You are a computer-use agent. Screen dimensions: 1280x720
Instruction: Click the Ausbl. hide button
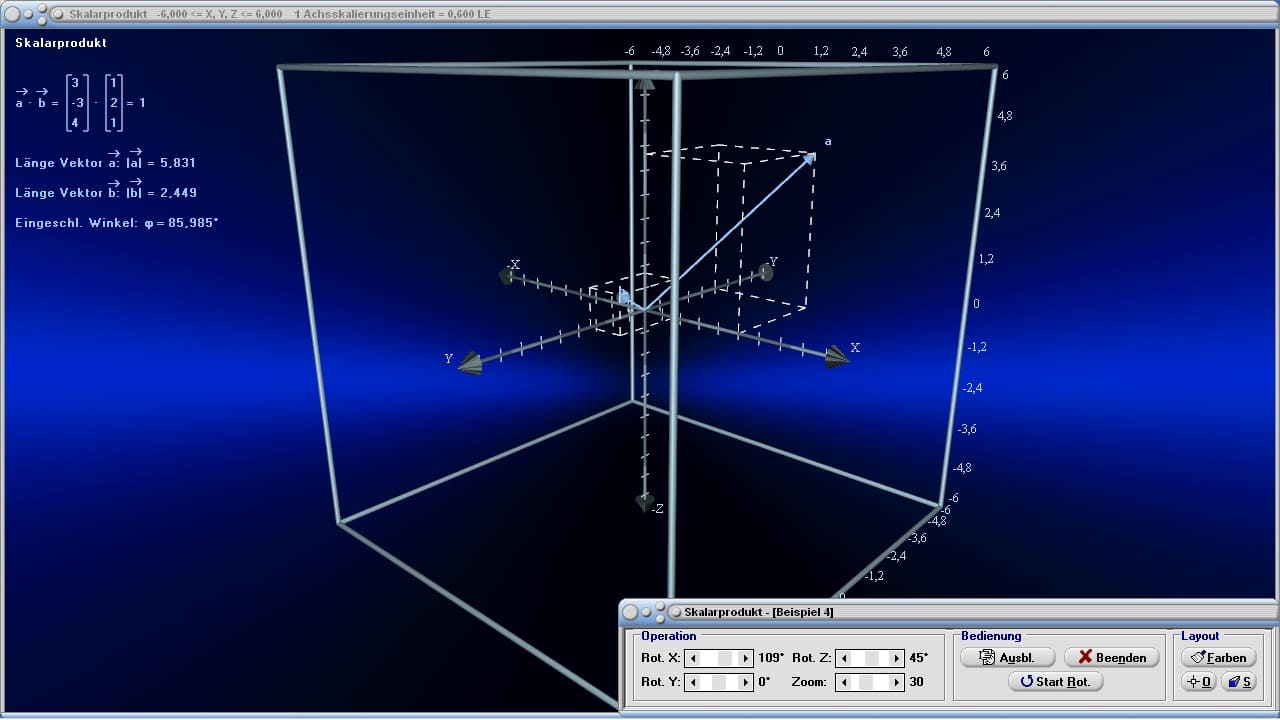point(1009,657)
